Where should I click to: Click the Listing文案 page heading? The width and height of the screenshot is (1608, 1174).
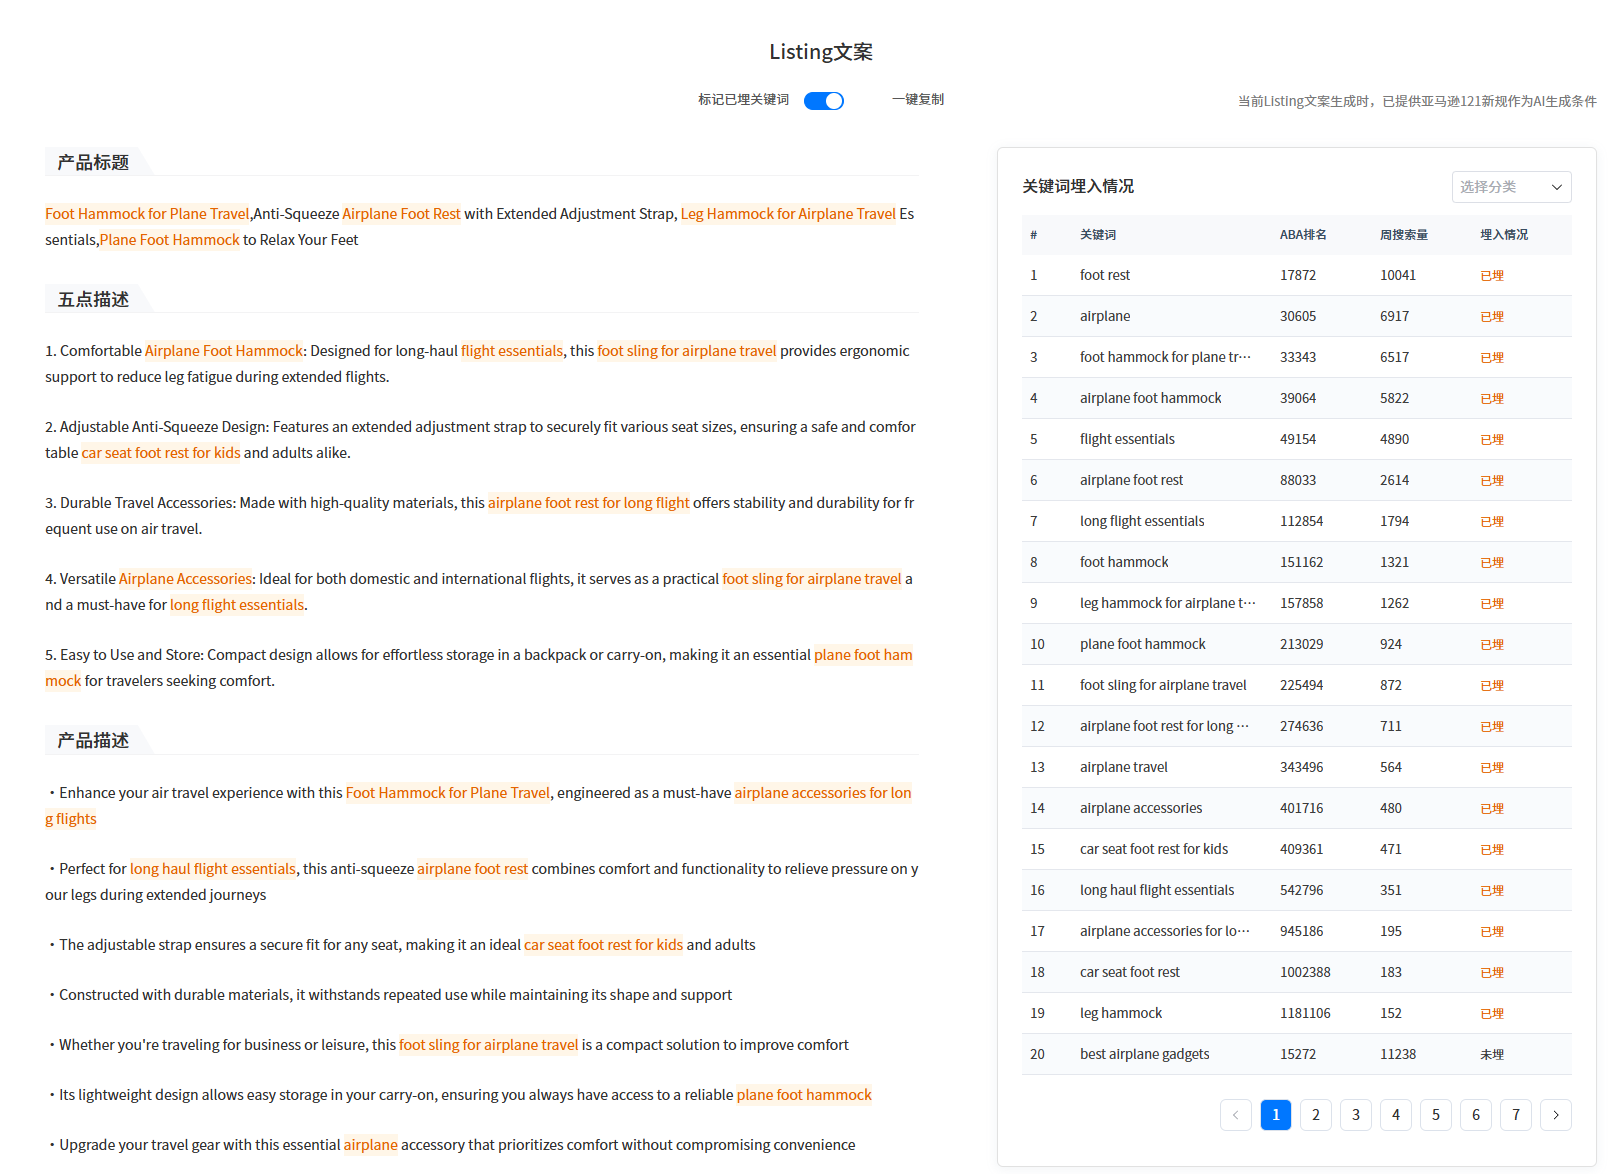[x=821, y=51]
